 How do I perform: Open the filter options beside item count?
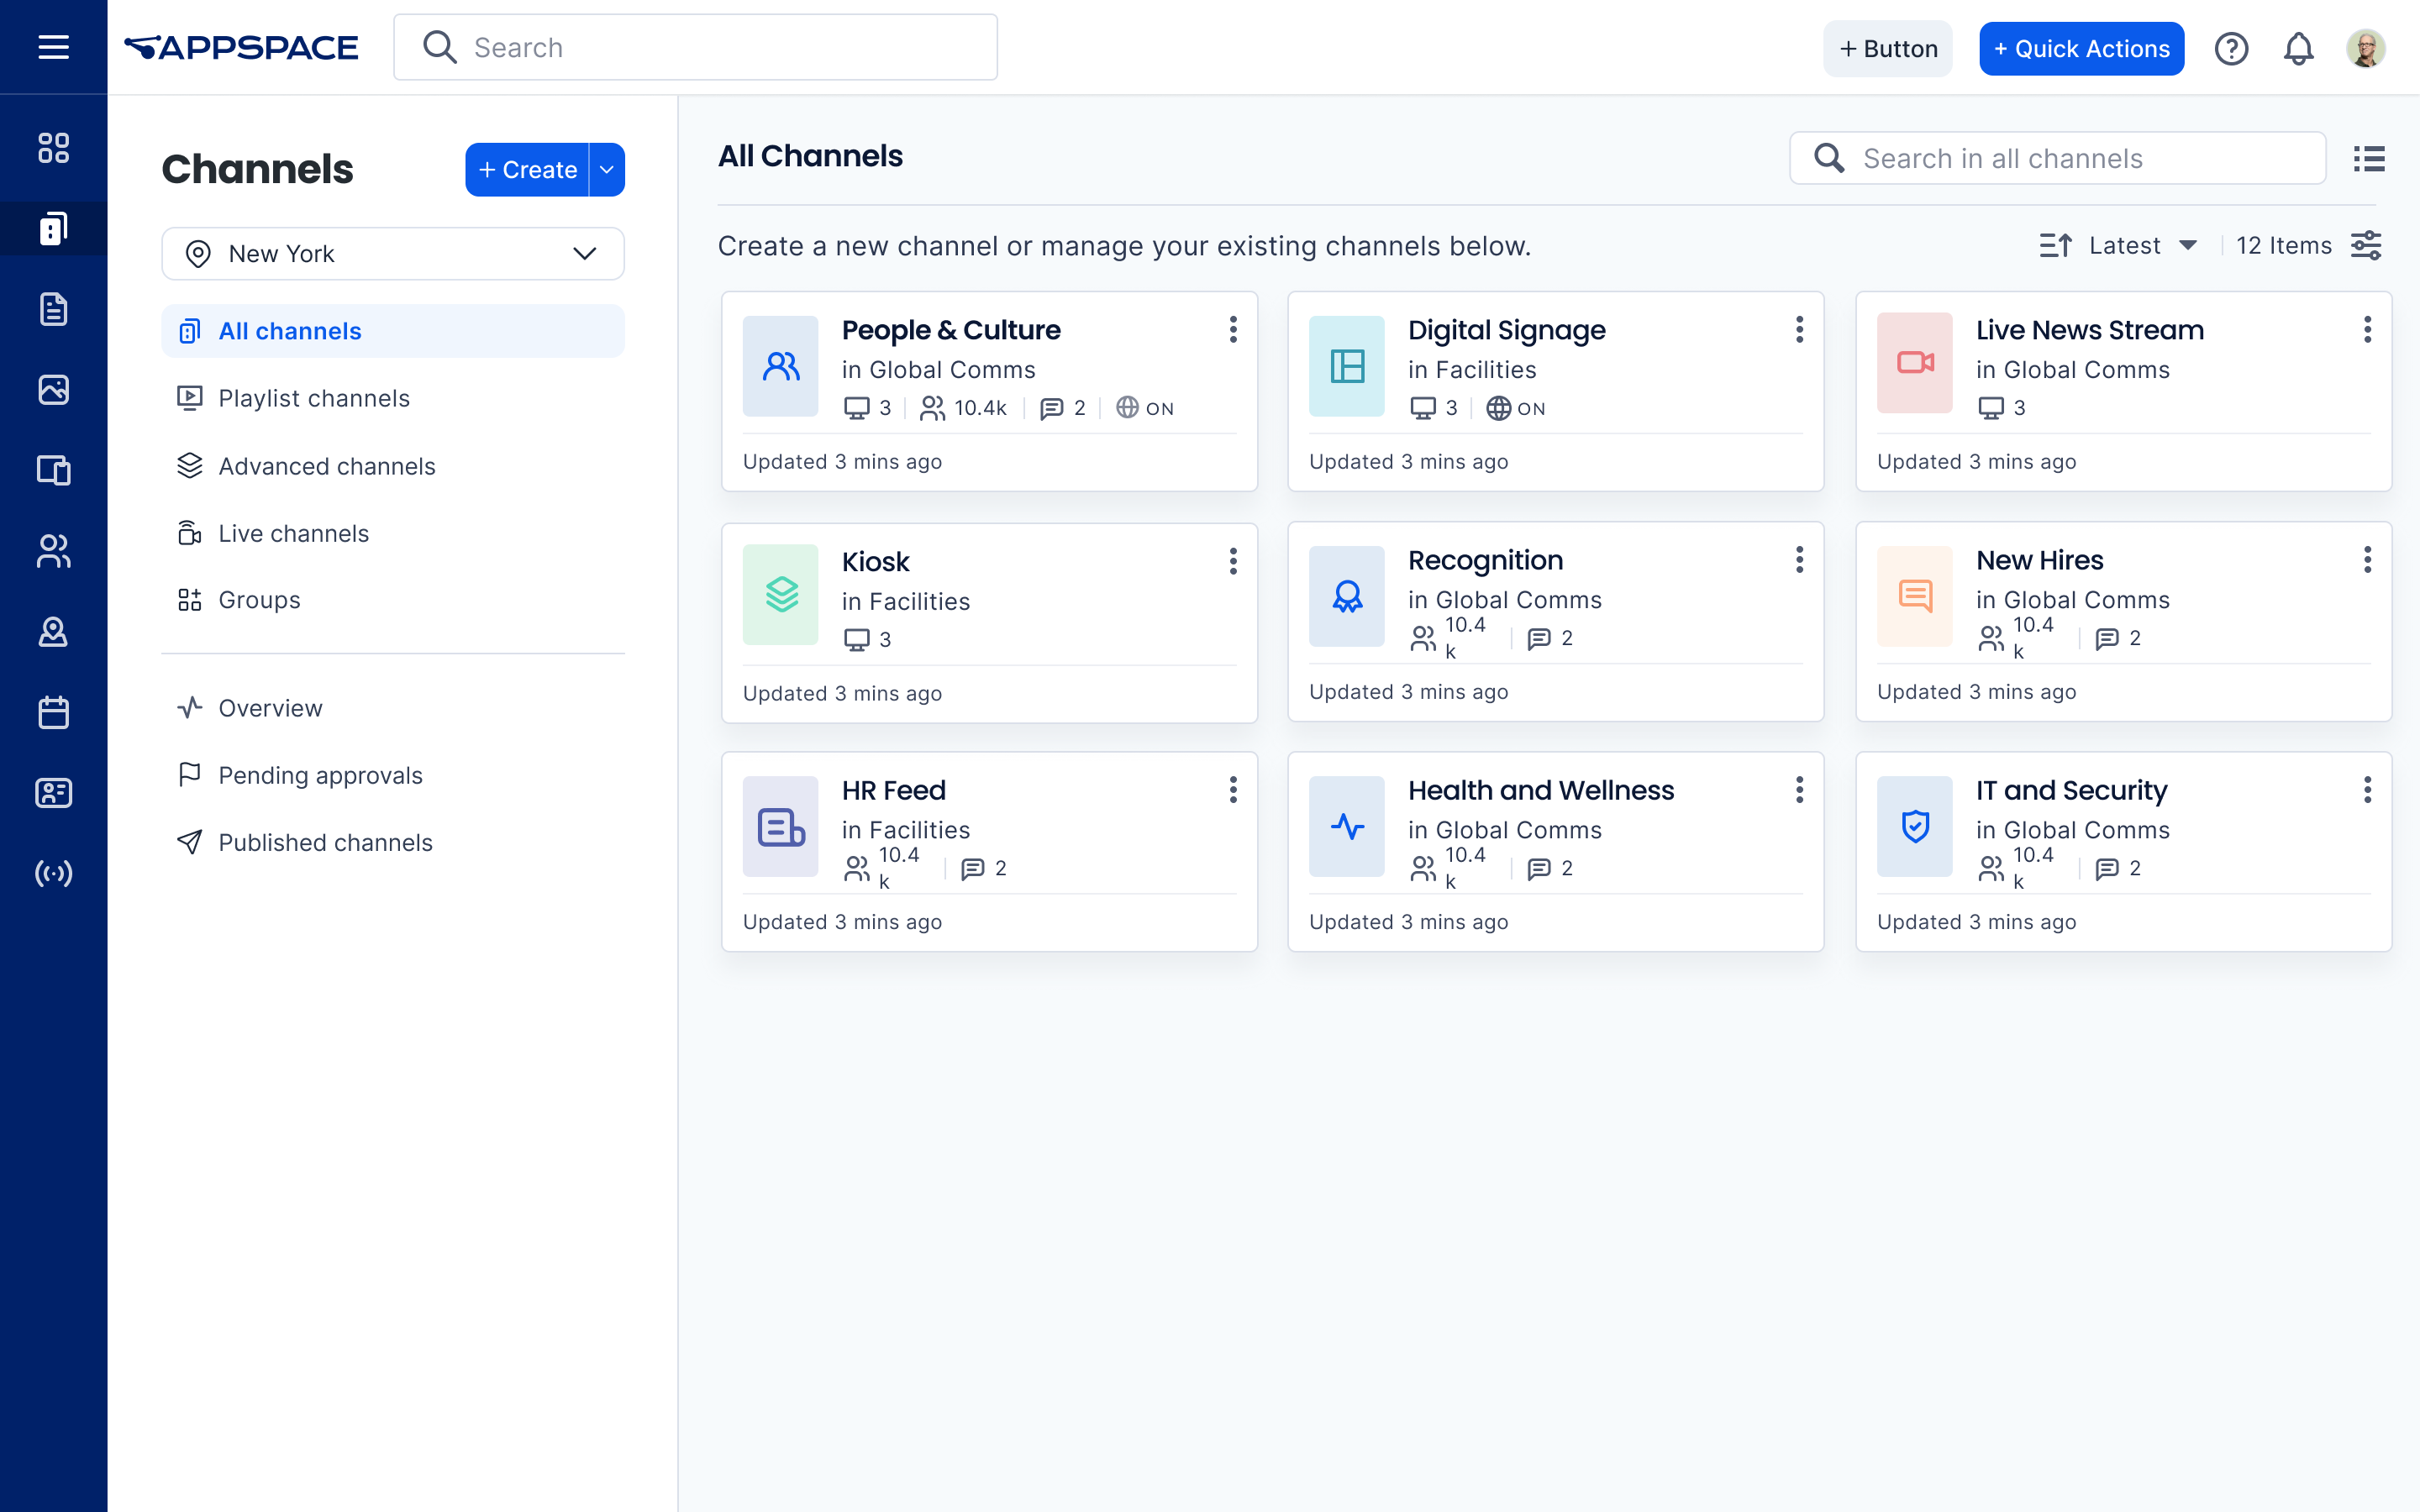click(x=2366, y=245)
